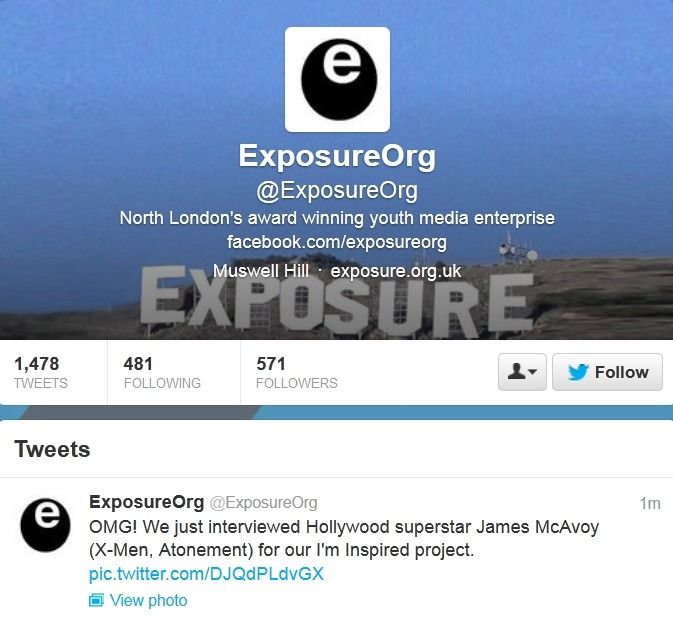The width and height of the screenshot is (673, 623).
Task: Open the 1,478 Tweets count
Action: coord(41,372)
